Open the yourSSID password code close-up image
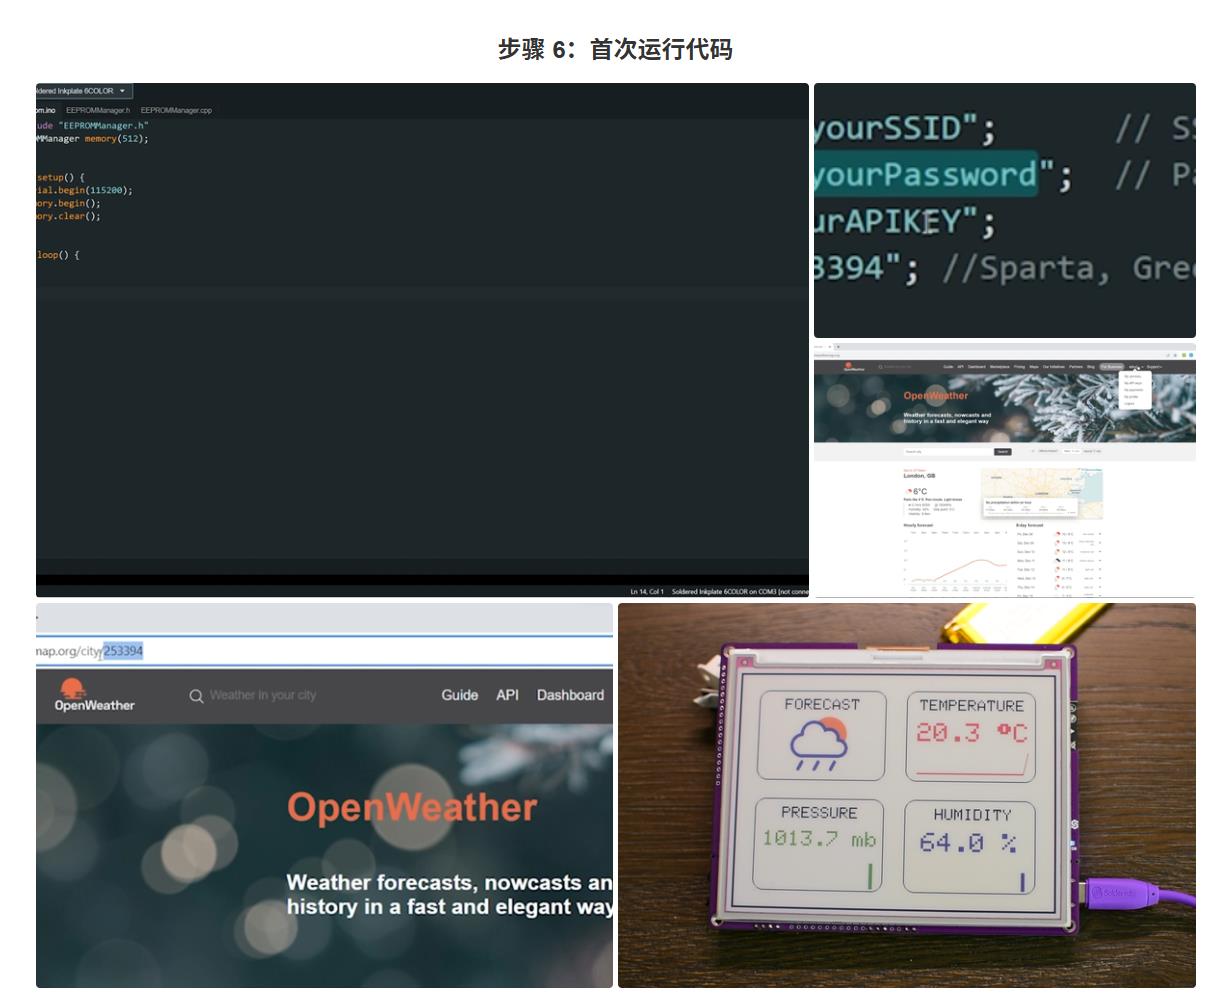Image resolution: width=1228 pixels, height=998 pixels. tap(1005, 210)
